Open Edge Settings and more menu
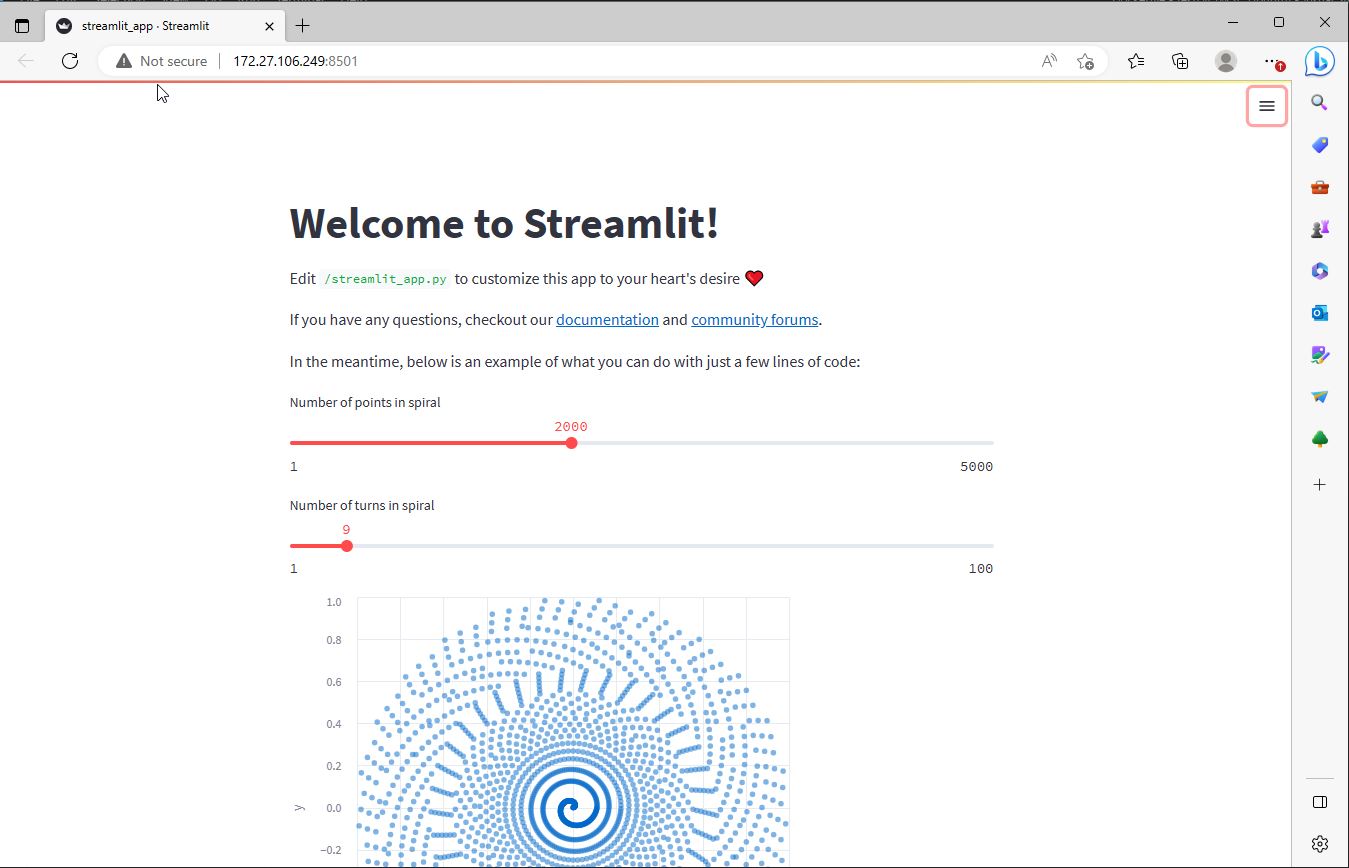Screen dimensions: 1349x868 pos(1272,61)
